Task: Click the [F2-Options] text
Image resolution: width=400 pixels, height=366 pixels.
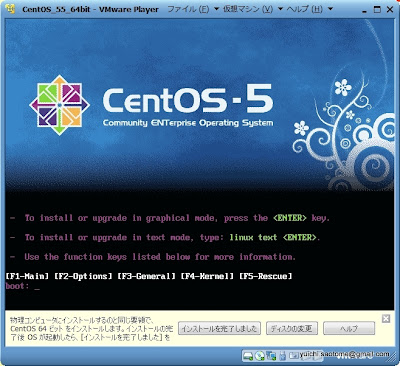Action: pos(83,276)
